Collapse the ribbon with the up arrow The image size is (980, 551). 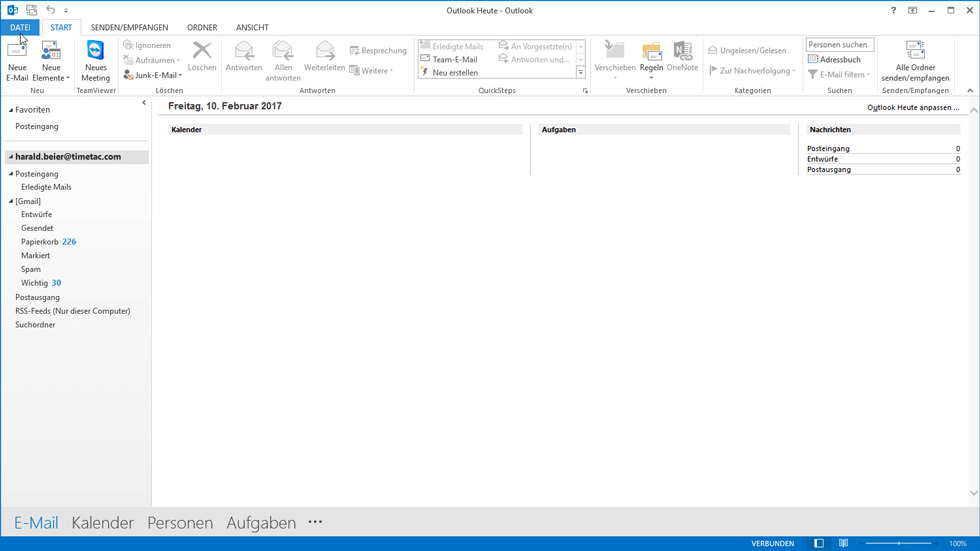coord(970,91)
